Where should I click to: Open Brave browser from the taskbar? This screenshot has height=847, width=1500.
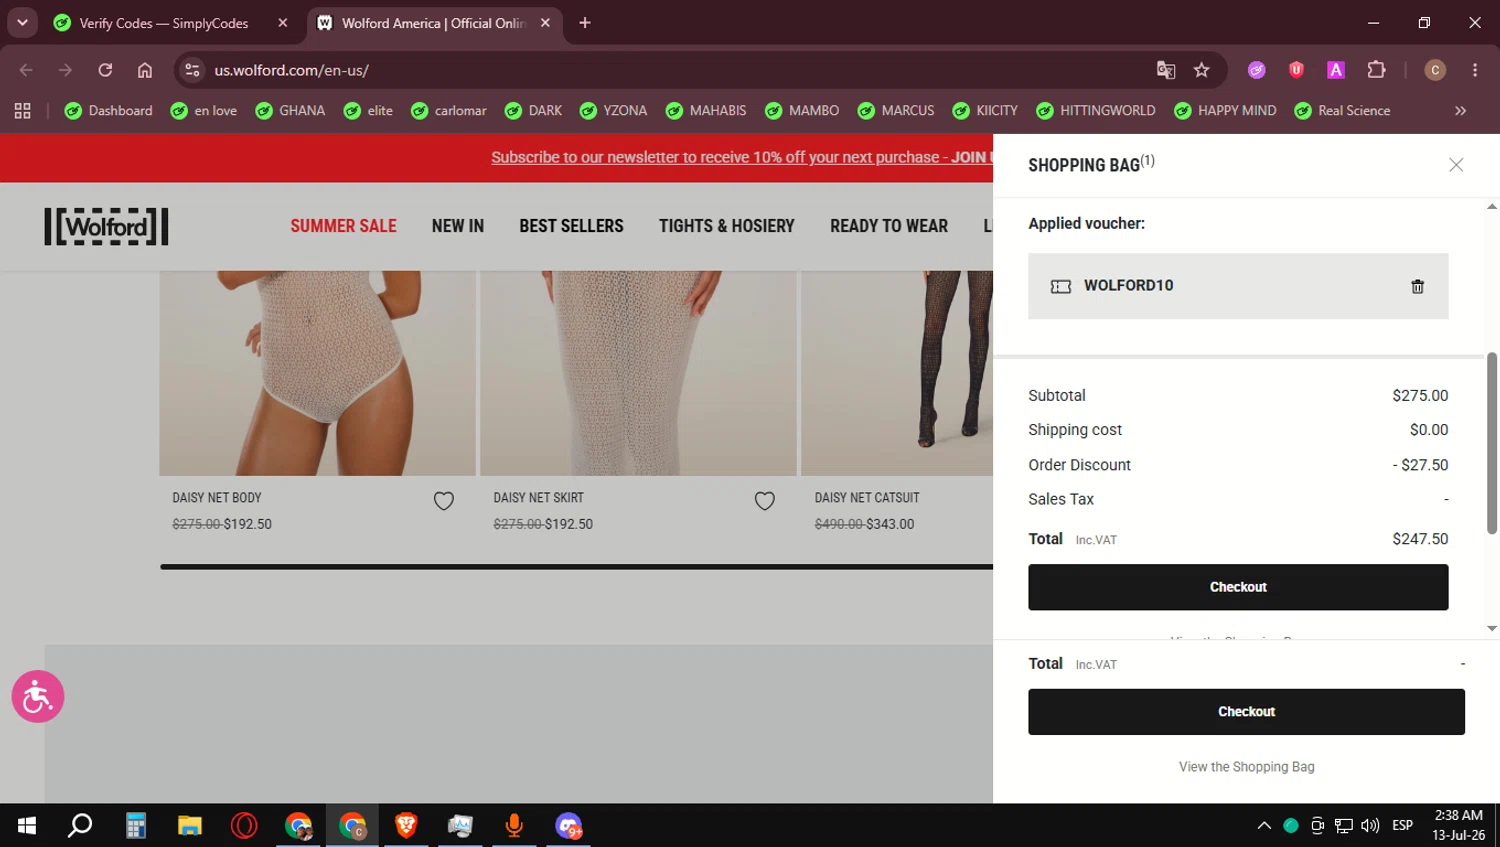tap(406, 825)
